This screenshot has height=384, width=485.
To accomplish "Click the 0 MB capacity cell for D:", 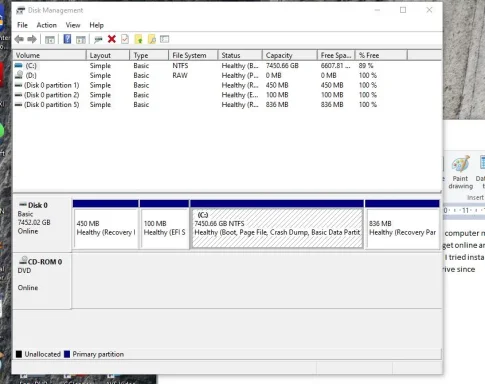I will click(x=274, y=75).
